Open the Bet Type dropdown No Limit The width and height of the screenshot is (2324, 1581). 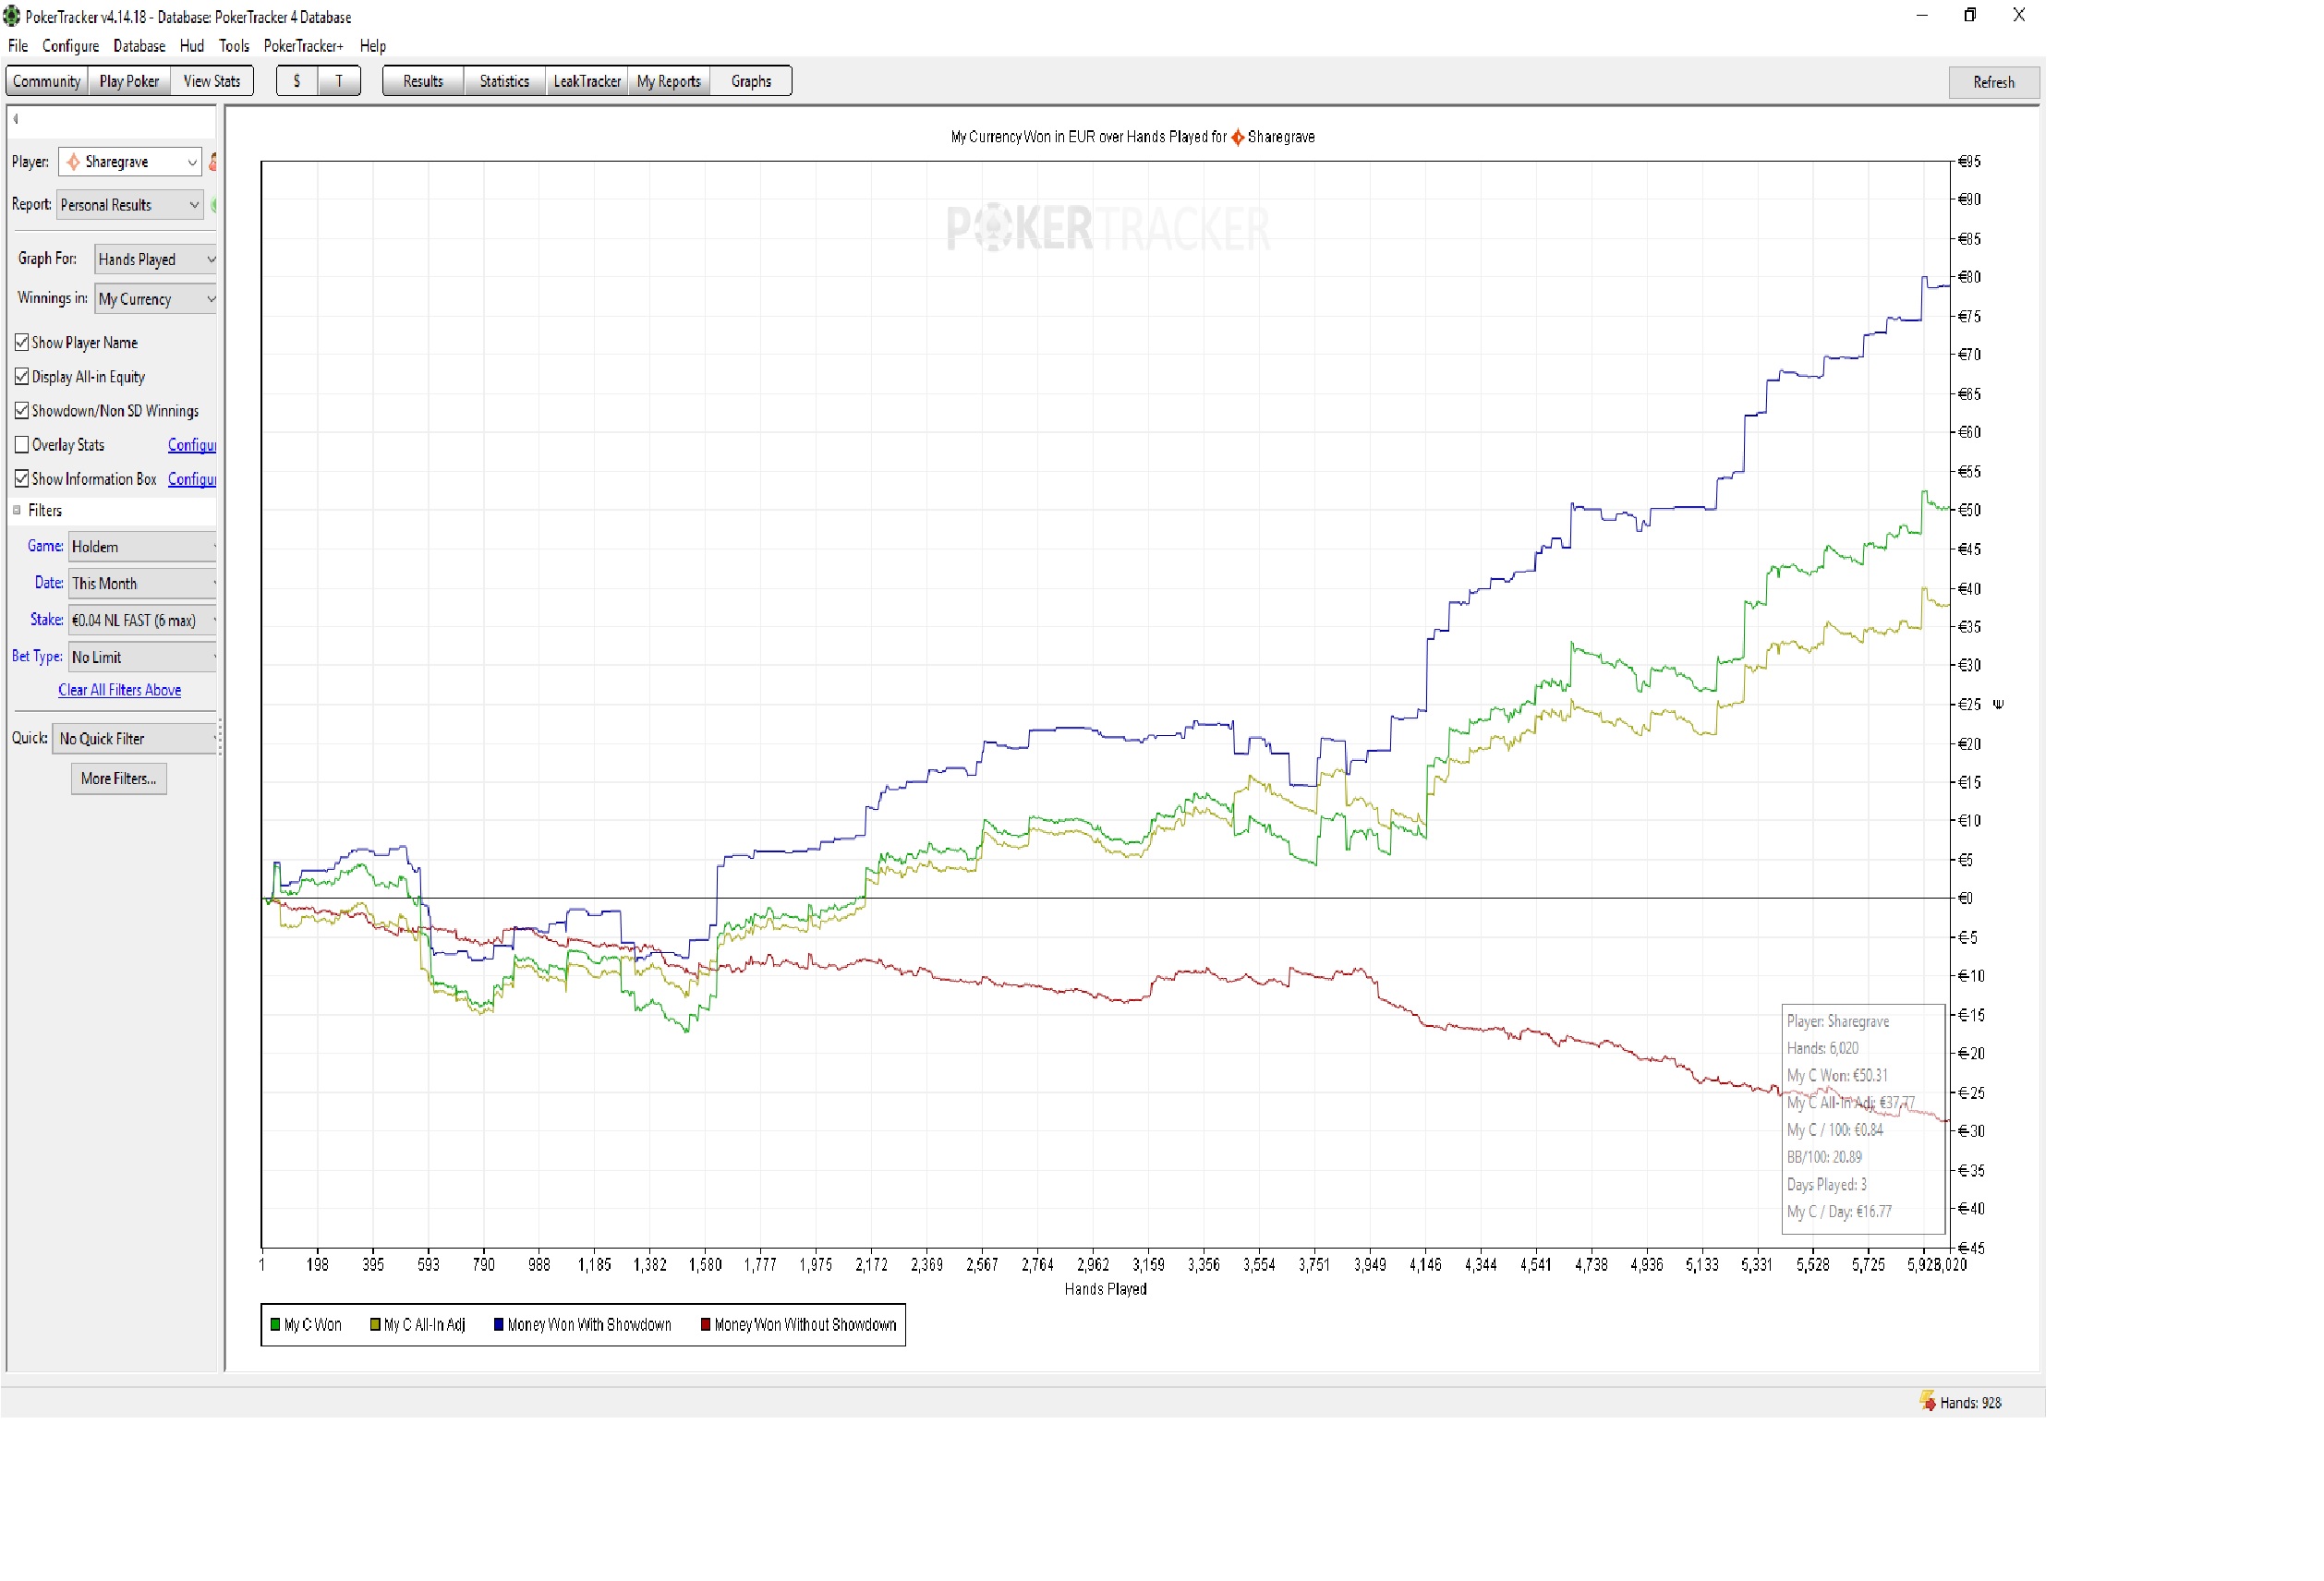[143, 658]
